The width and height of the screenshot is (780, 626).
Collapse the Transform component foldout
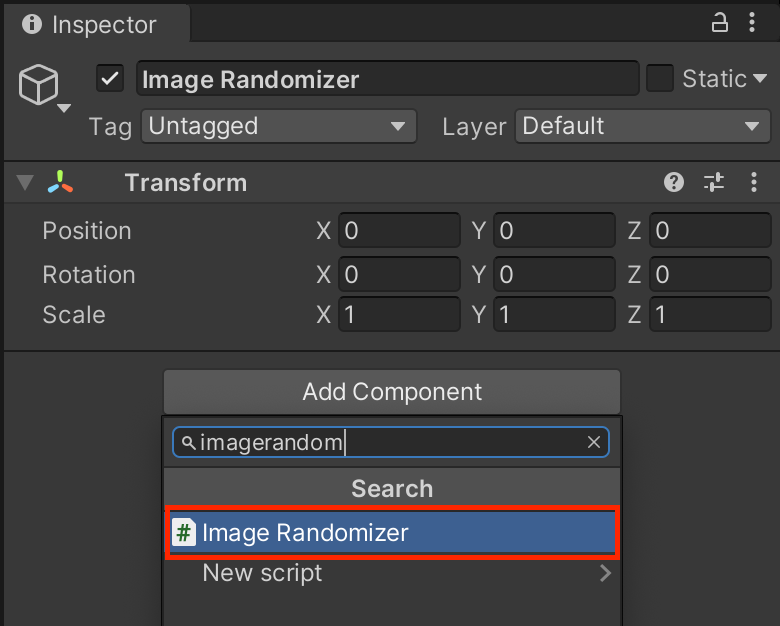[x=25, y=183]
